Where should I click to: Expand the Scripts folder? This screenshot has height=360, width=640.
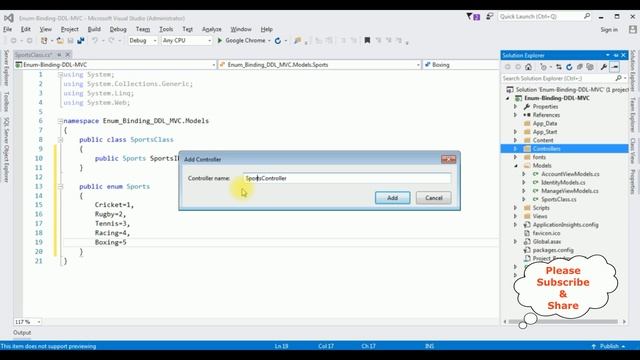coord(516,208)
